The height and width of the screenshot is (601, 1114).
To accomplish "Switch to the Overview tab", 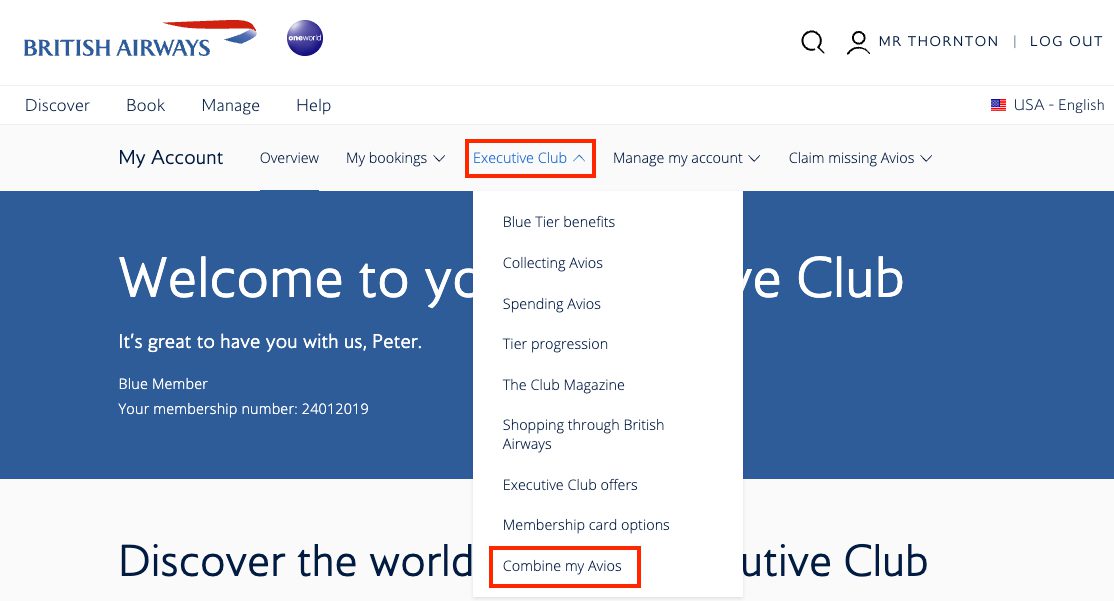I will pos(289,158).
